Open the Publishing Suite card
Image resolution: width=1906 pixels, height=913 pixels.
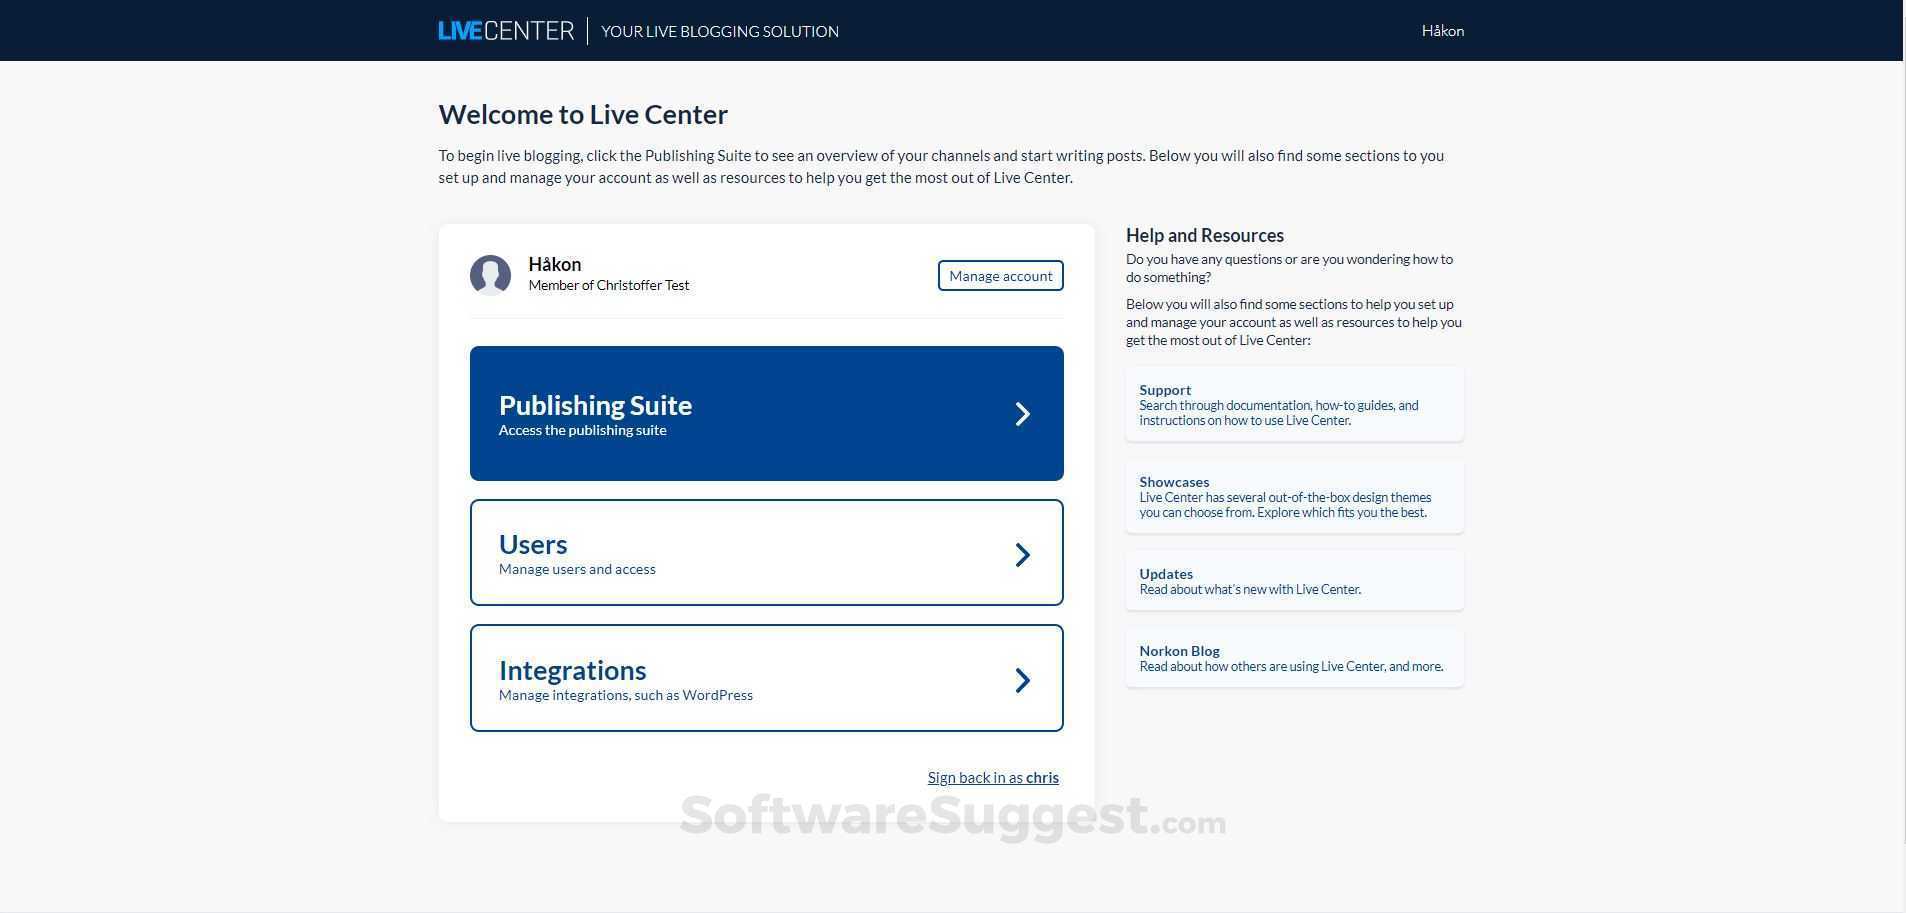(x=766, y=413)
